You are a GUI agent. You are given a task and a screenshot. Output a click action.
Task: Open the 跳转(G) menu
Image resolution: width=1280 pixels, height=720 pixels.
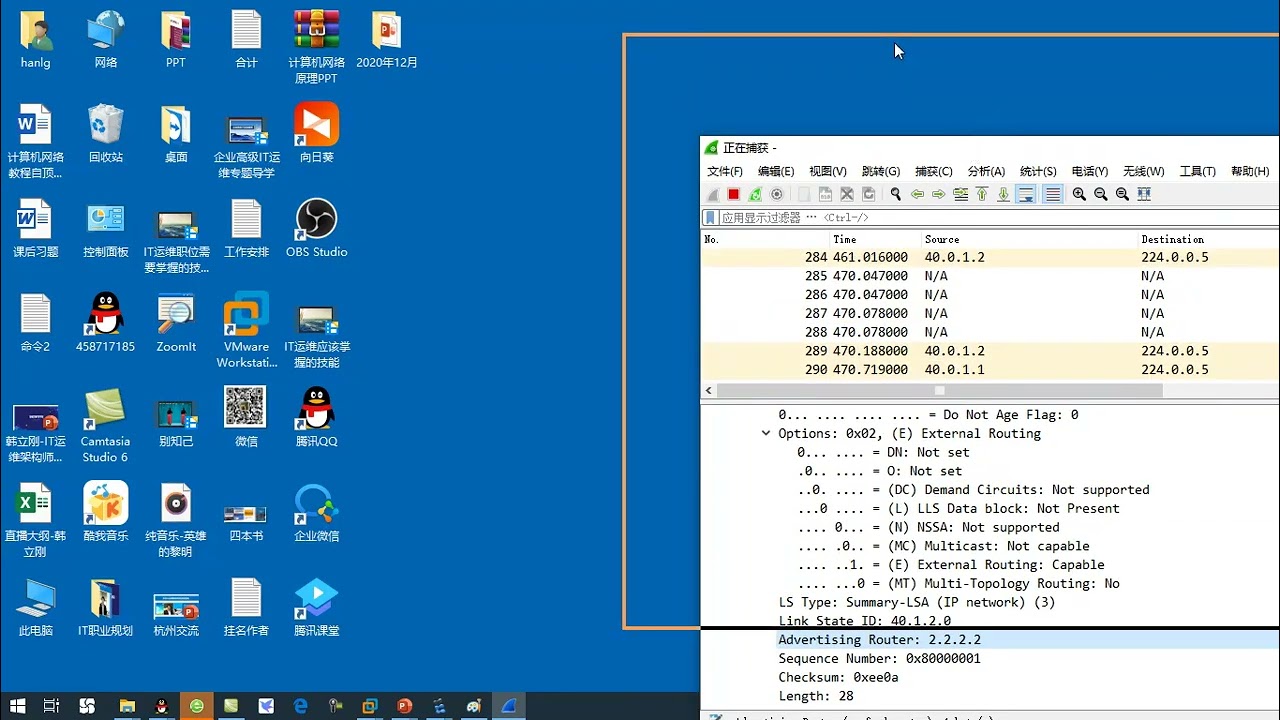881,171
